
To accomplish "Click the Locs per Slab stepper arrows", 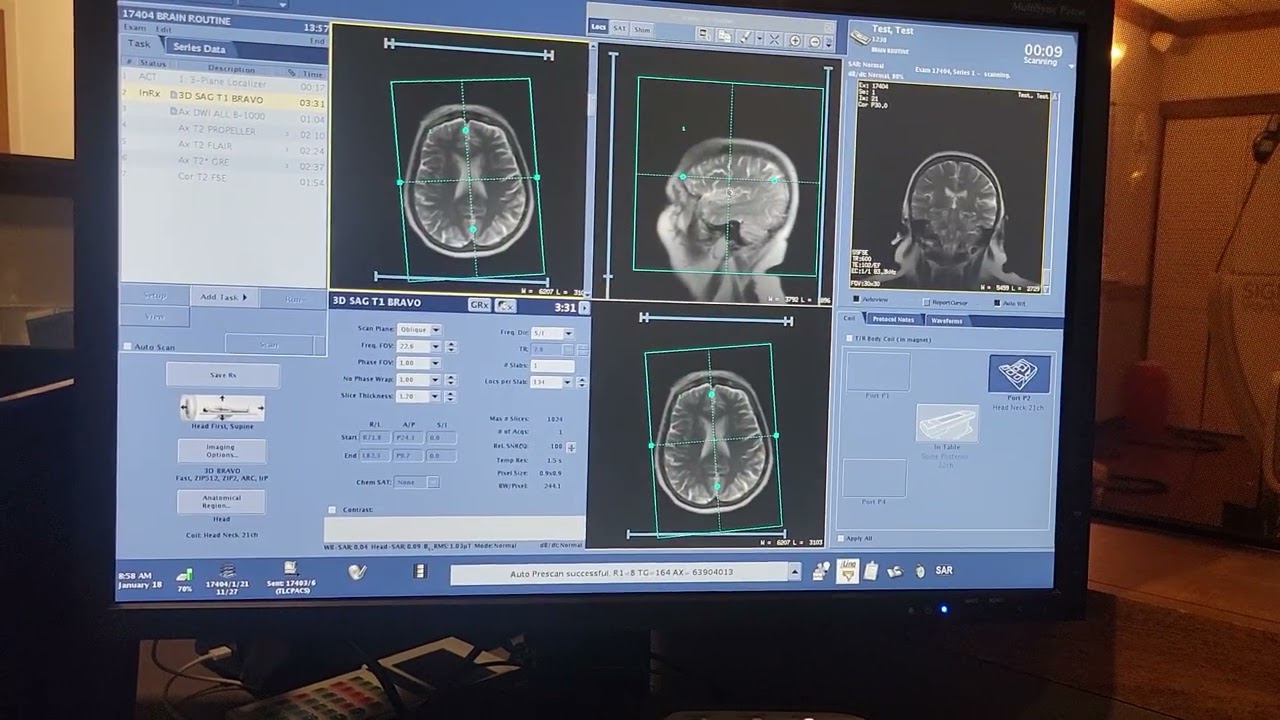I will tap(582, 382).
